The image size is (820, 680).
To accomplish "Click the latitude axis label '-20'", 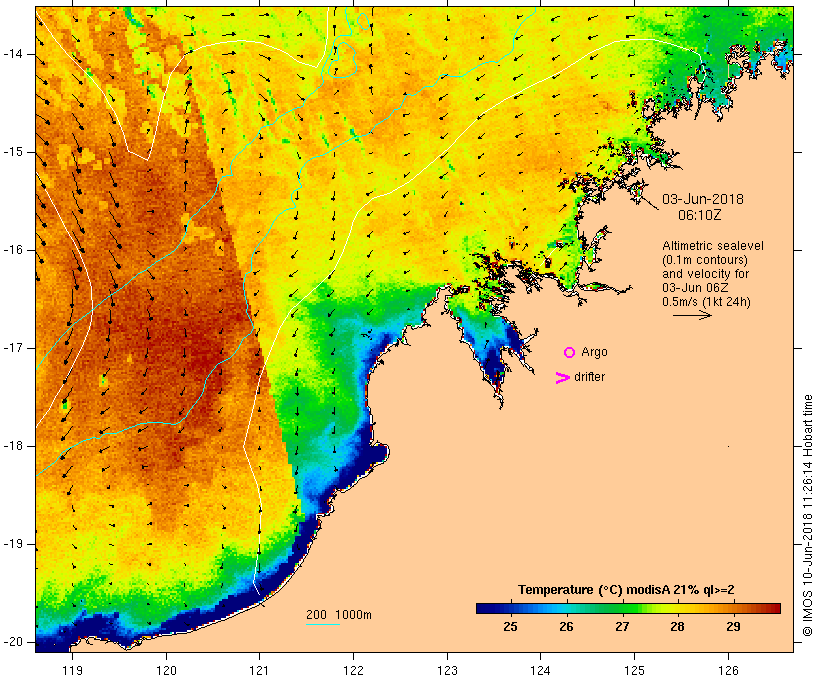I will [12, 642].
